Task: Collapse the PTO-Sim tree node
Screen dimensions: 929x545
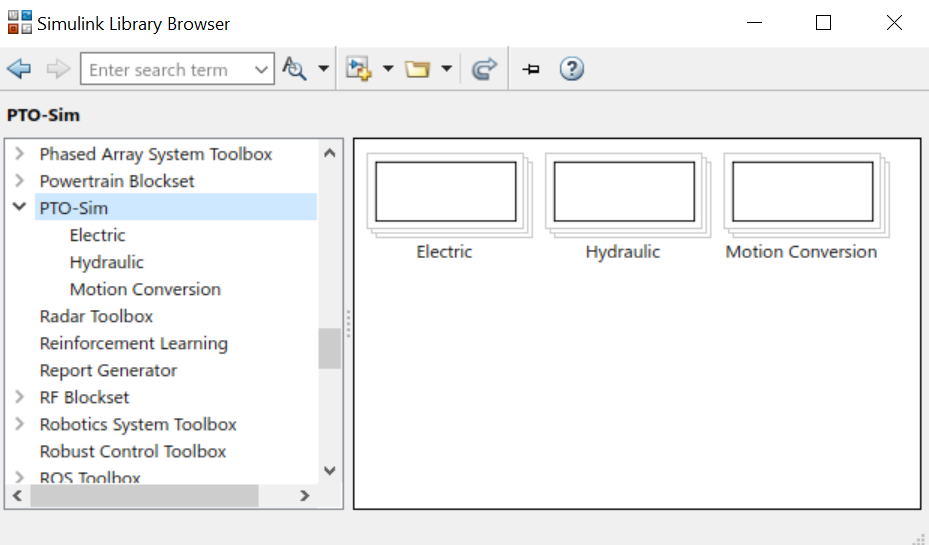Action: tap(20, 207)
